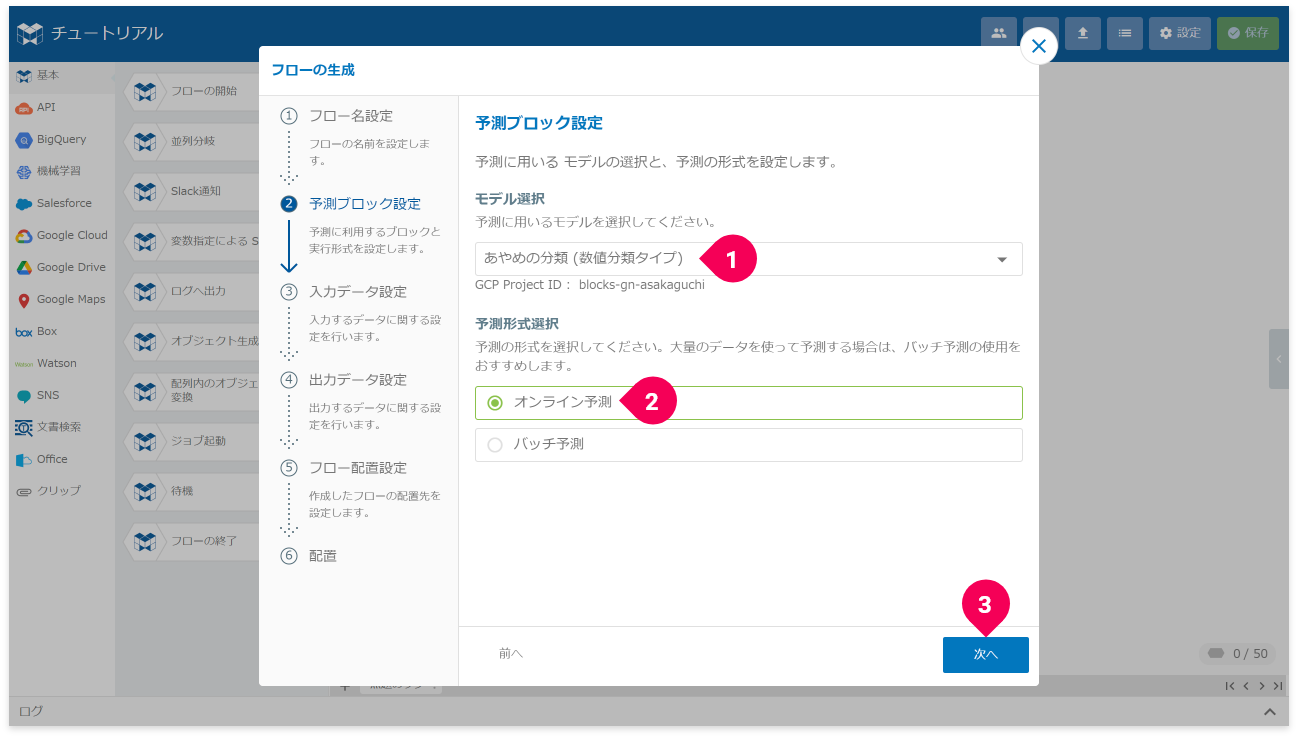Click the API category icon in sidebar
Viewport: 1298px width, 738px height.
tap(24, 108)
